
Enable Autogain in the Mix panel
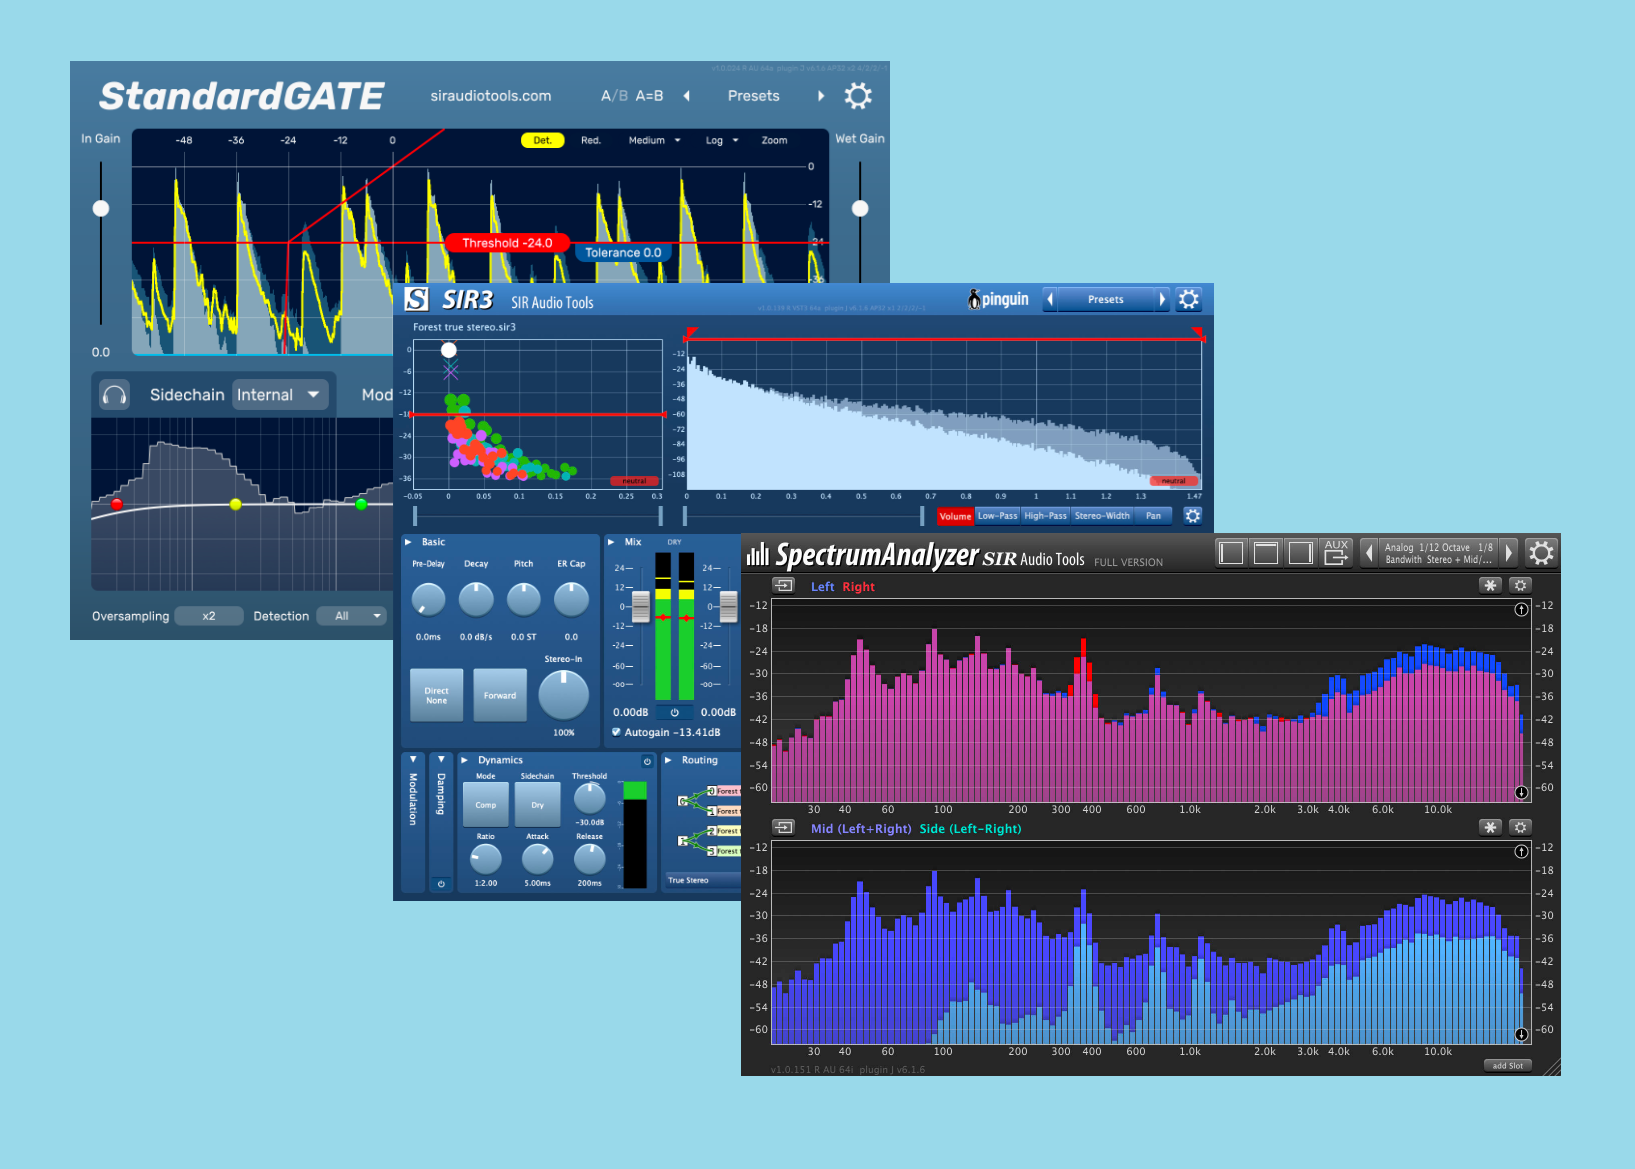coord(617,732)
